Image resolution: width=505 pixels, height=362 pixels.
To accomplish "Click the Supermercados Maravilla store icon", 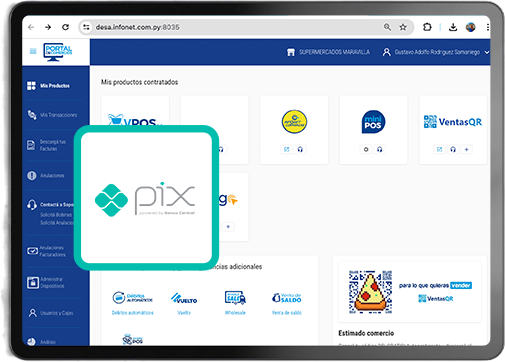I will (x=291, y=52).
